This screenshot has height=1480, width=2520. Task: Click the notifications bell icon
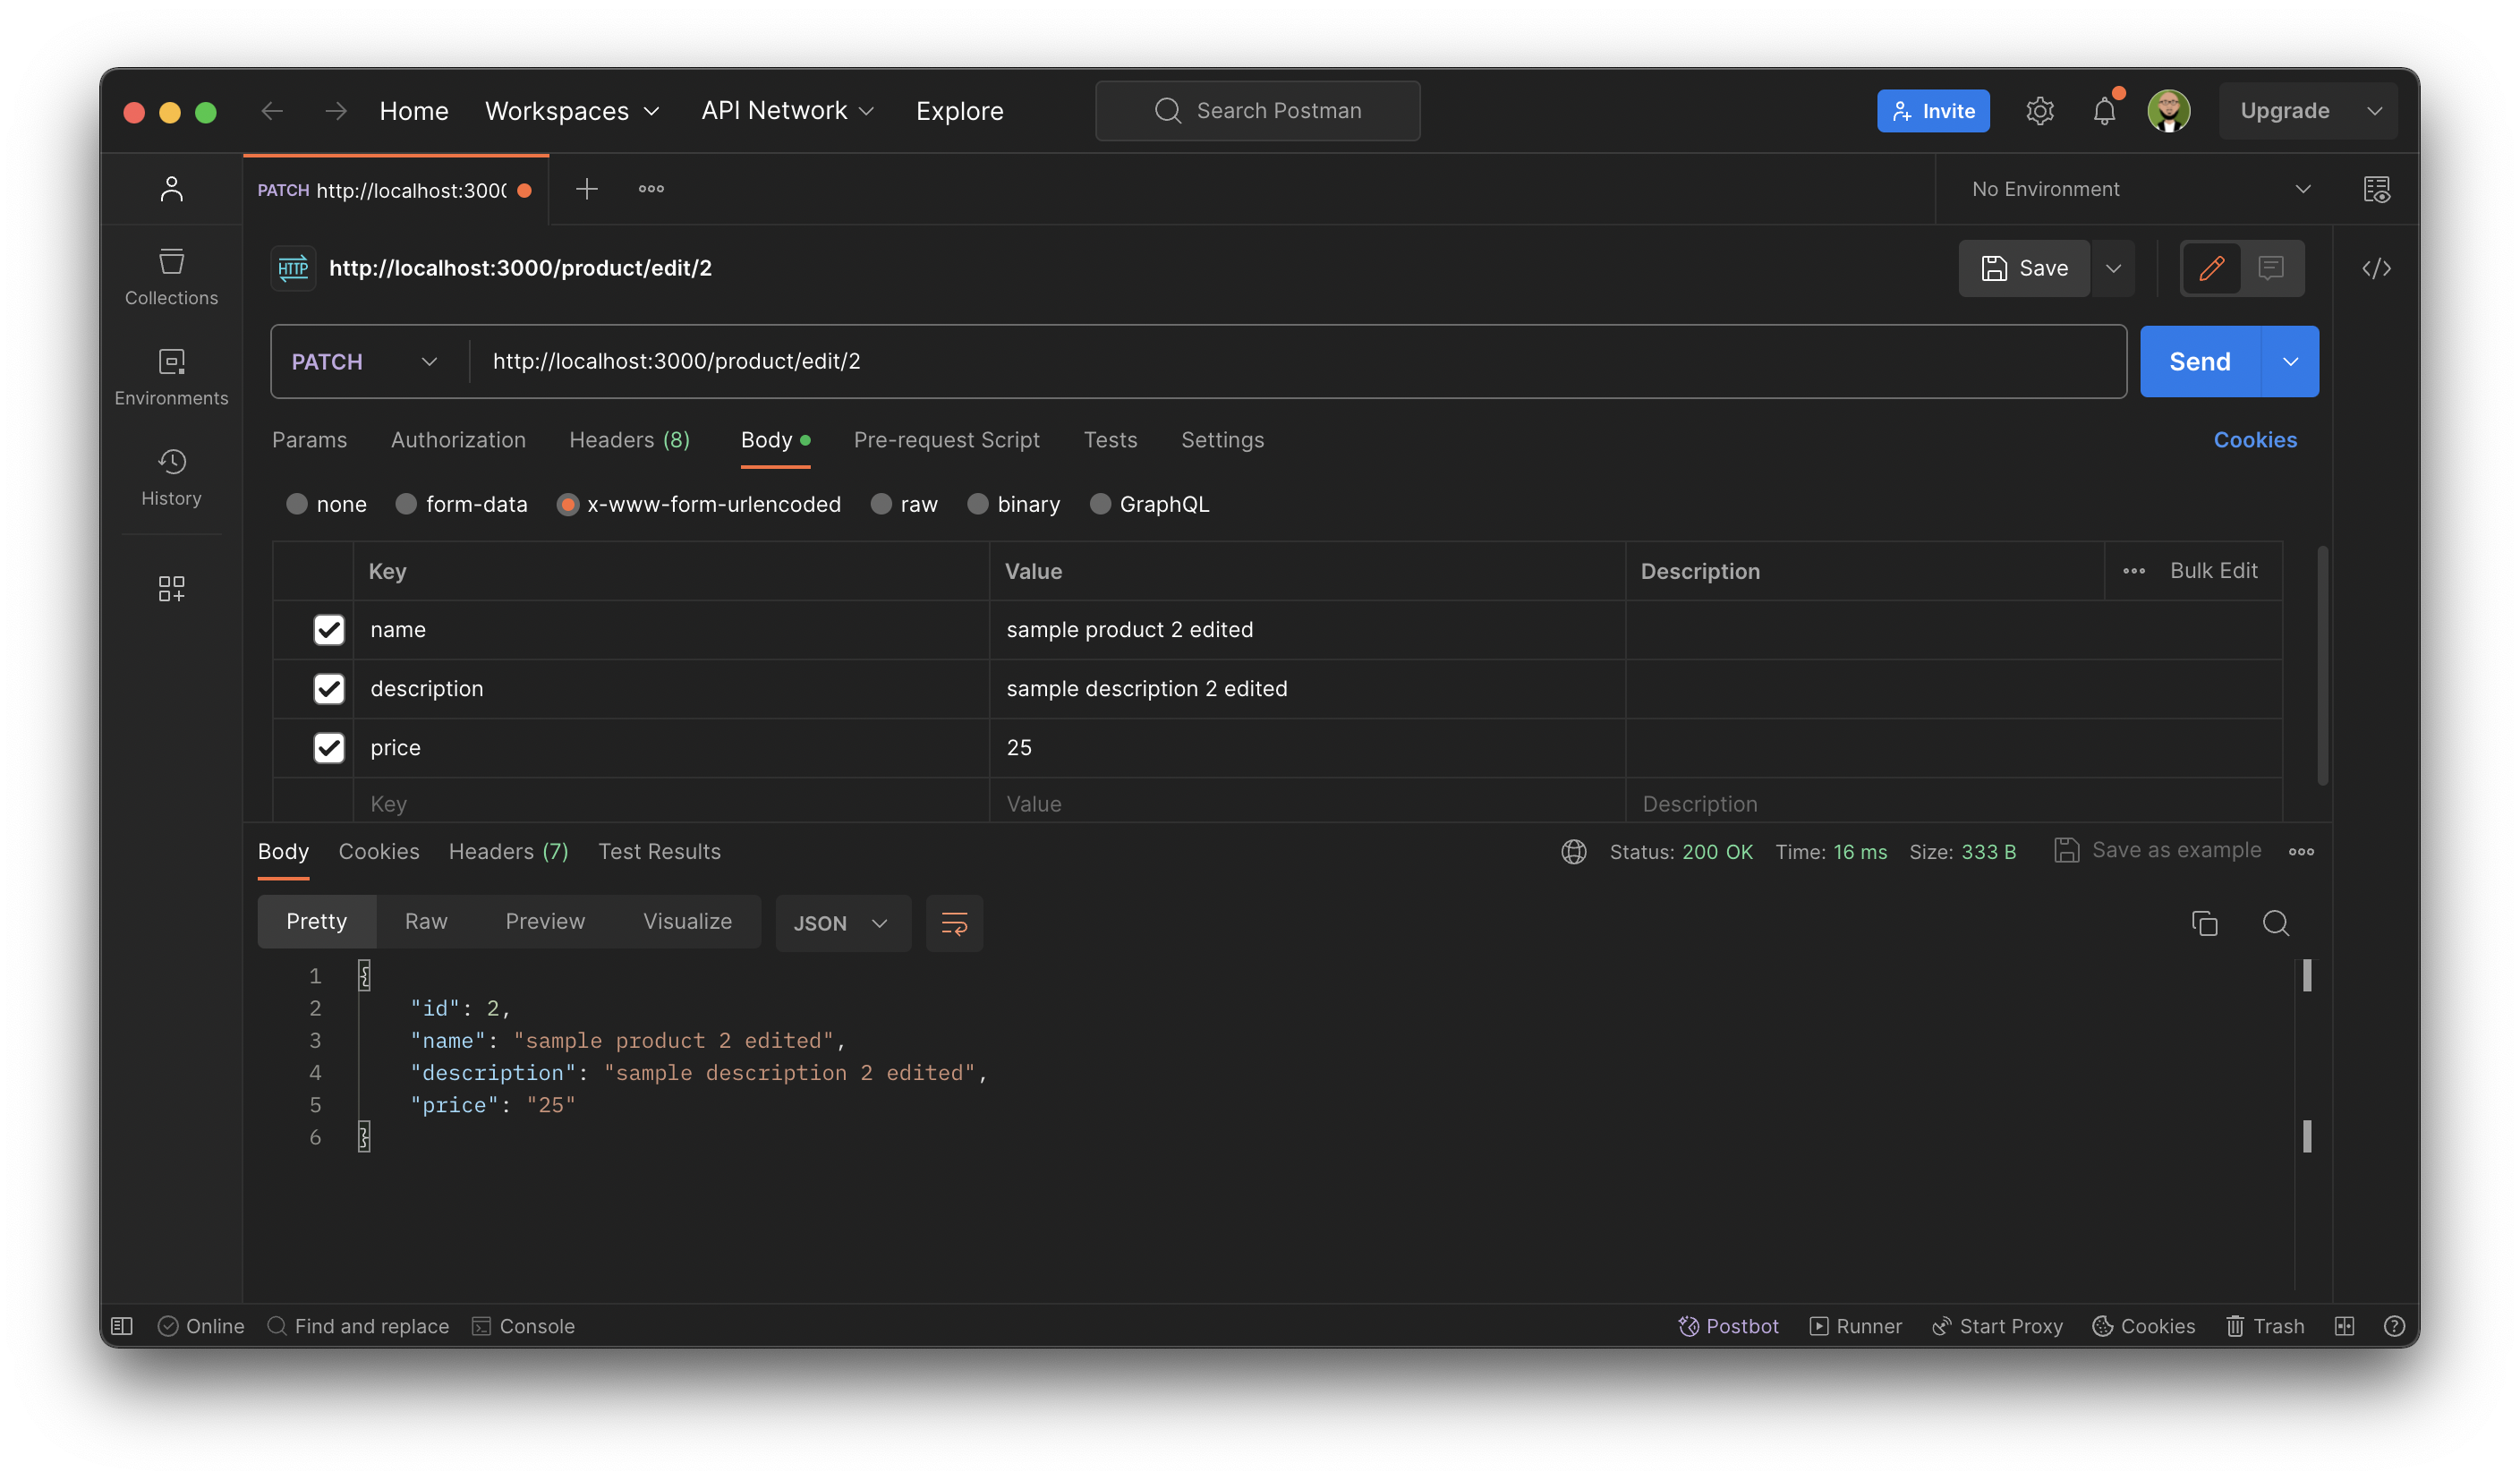2104,111
